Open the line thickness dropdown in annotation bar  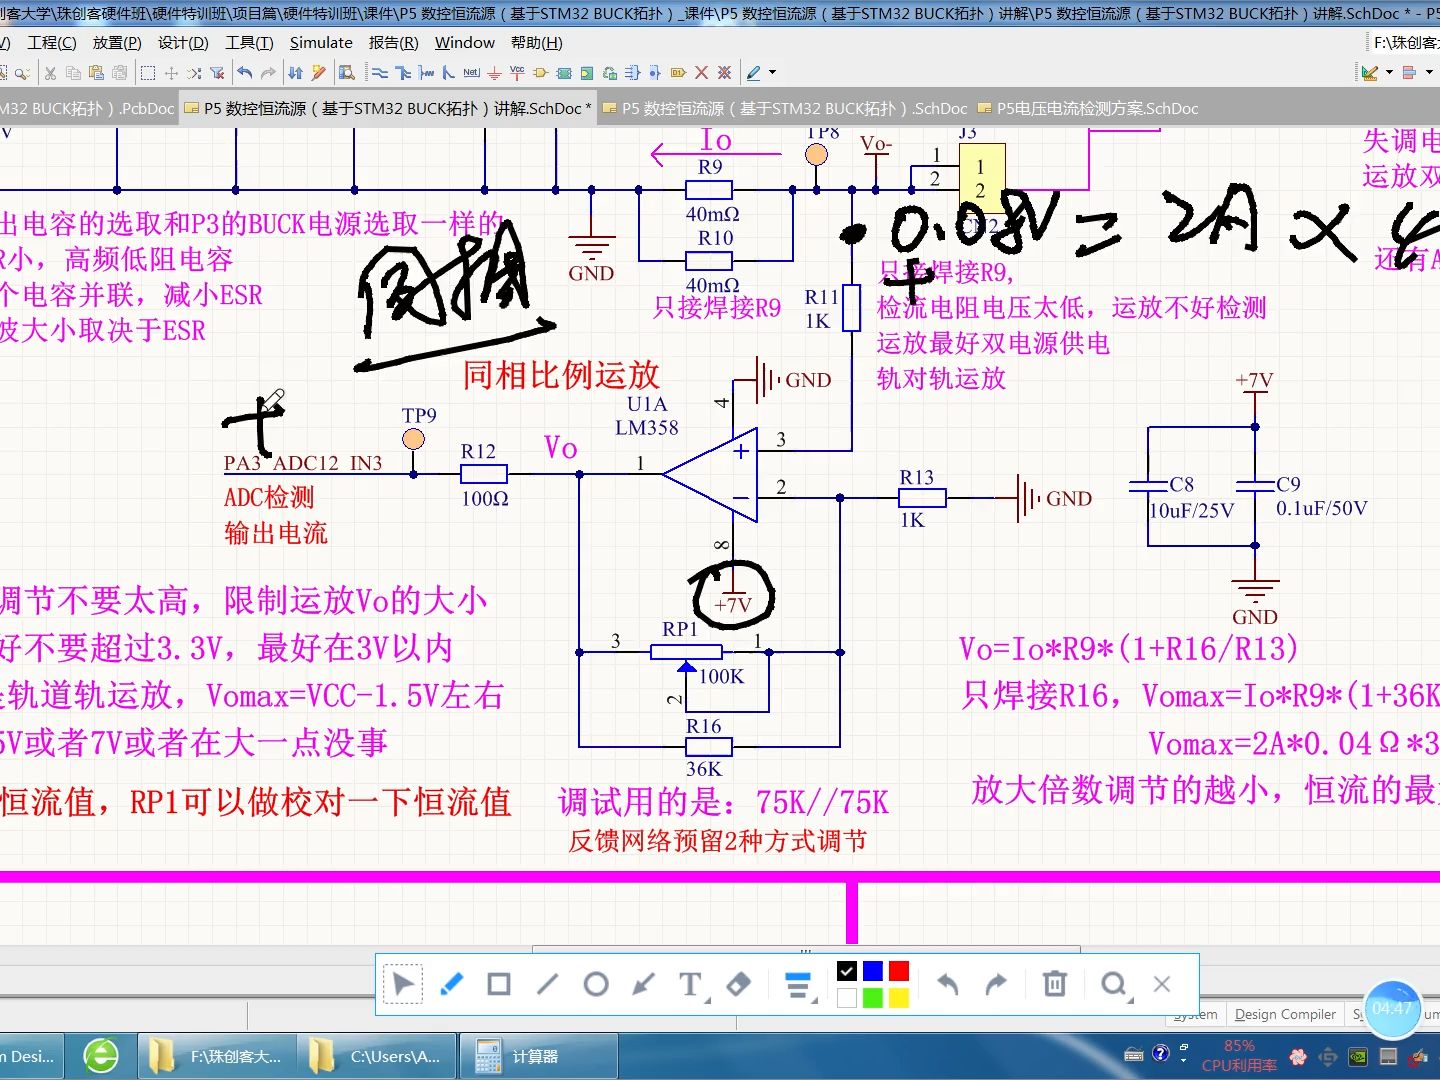tap(798, 984)
